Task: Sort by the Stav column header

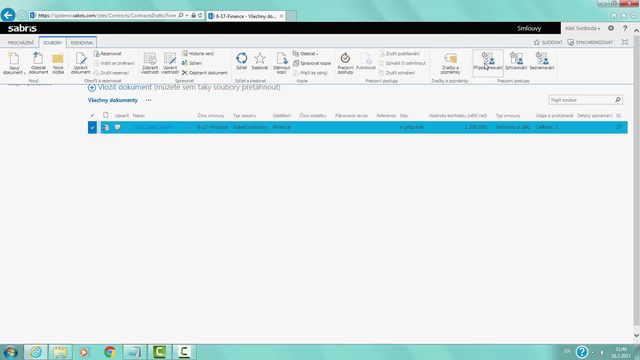Action: (404, 116)
